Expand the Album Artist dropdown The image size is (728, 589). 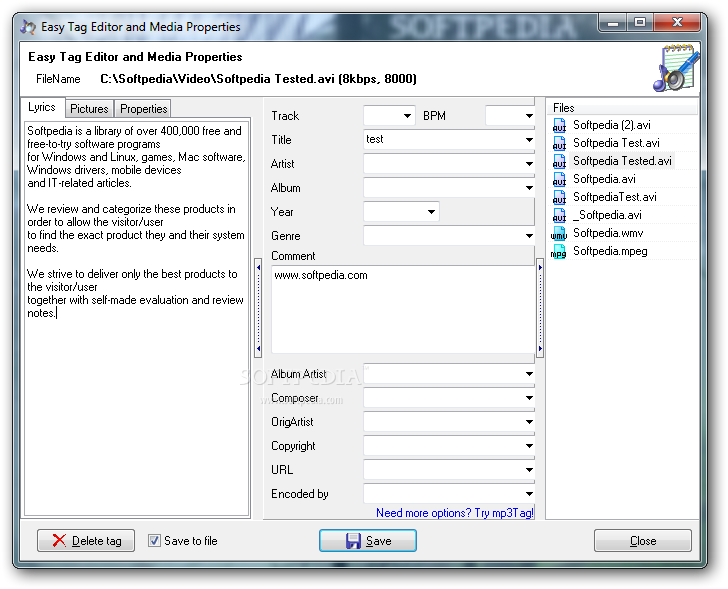point(529,374)
